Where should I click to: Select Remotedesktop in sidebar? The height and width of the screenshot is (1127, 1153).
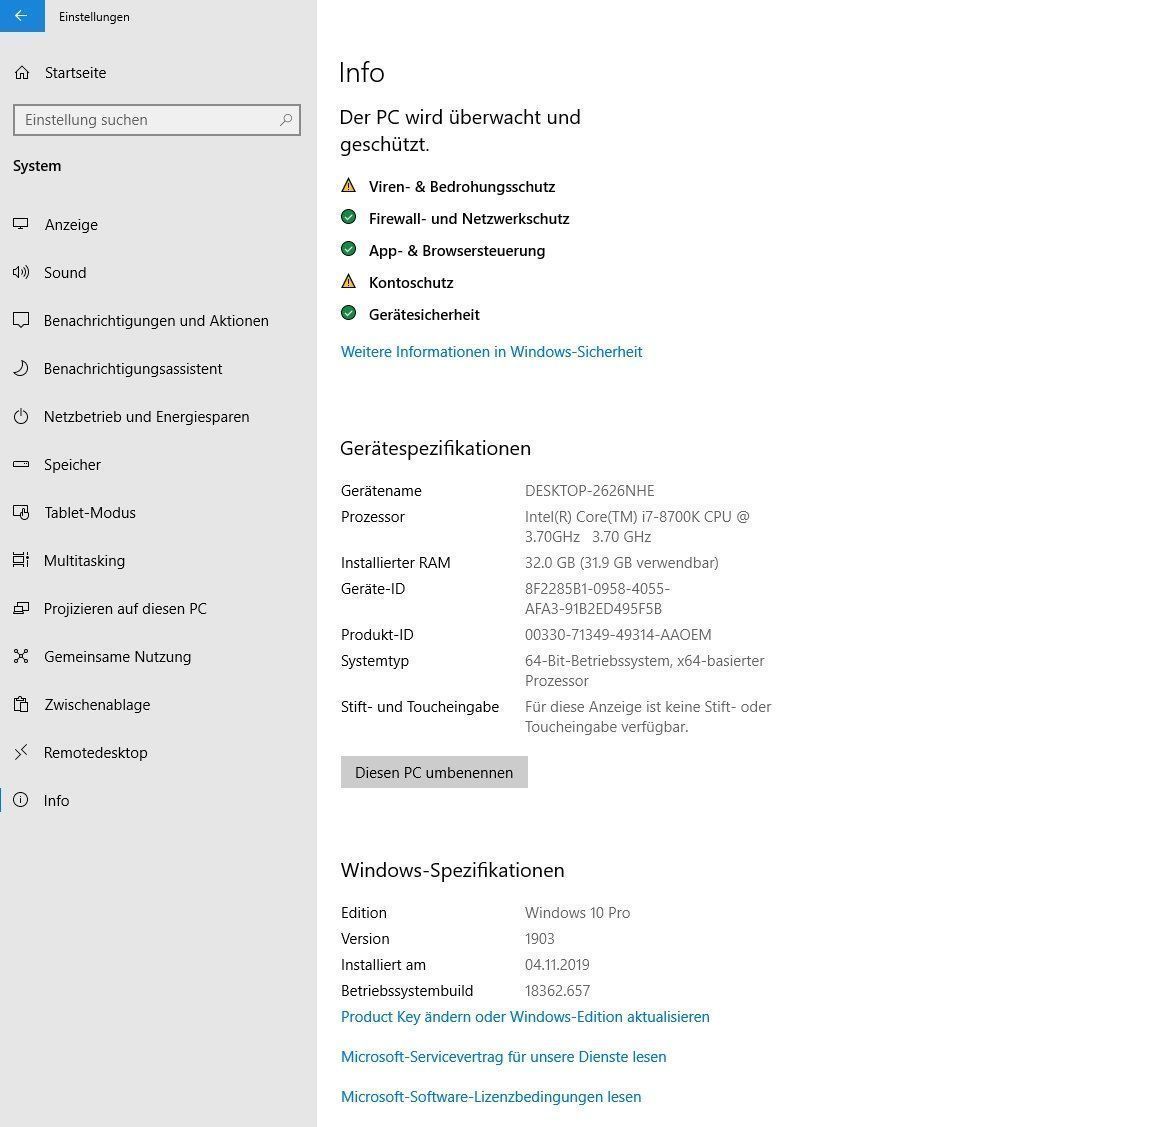point(96,753)
